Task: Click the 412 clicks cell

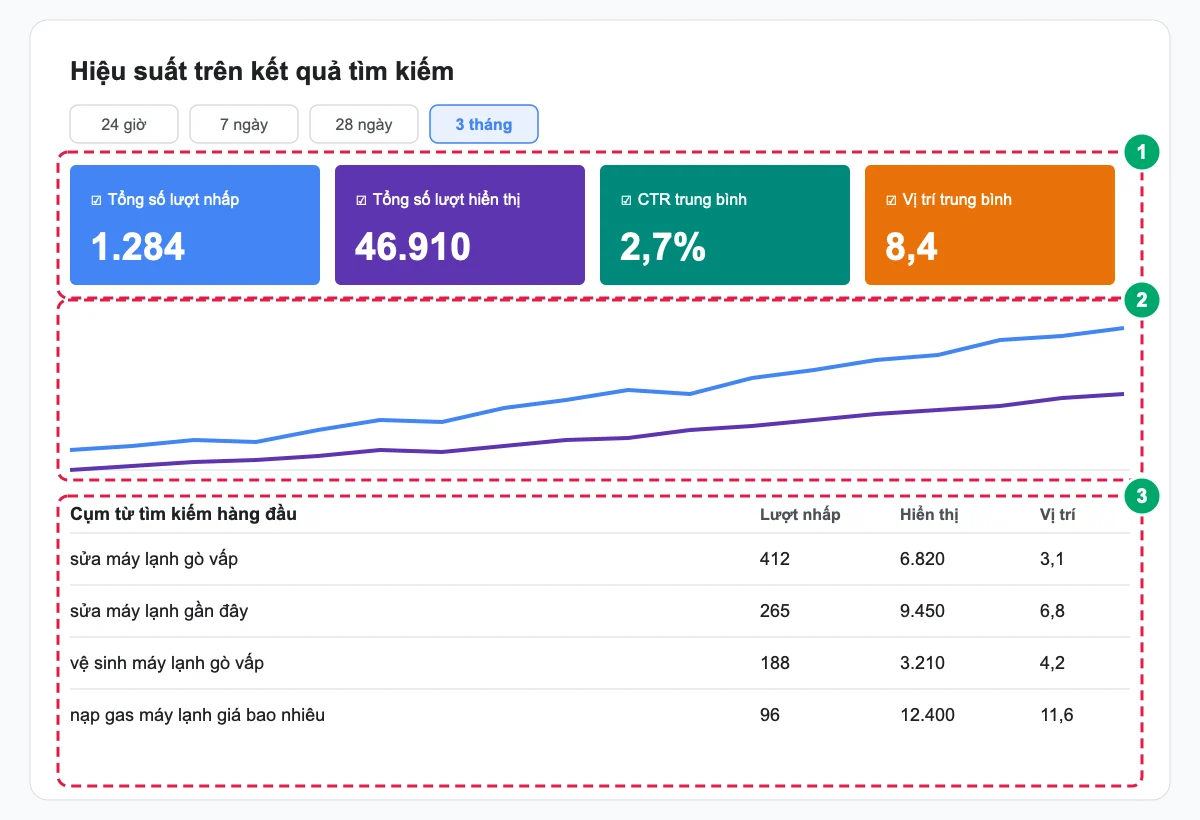Action: tap(775, 559)
